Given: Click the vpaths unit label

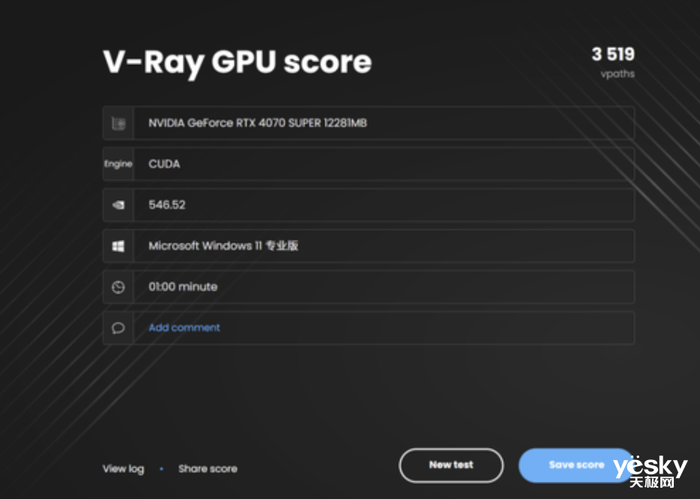Looking at the screenshot, I should tap(617, 74).
